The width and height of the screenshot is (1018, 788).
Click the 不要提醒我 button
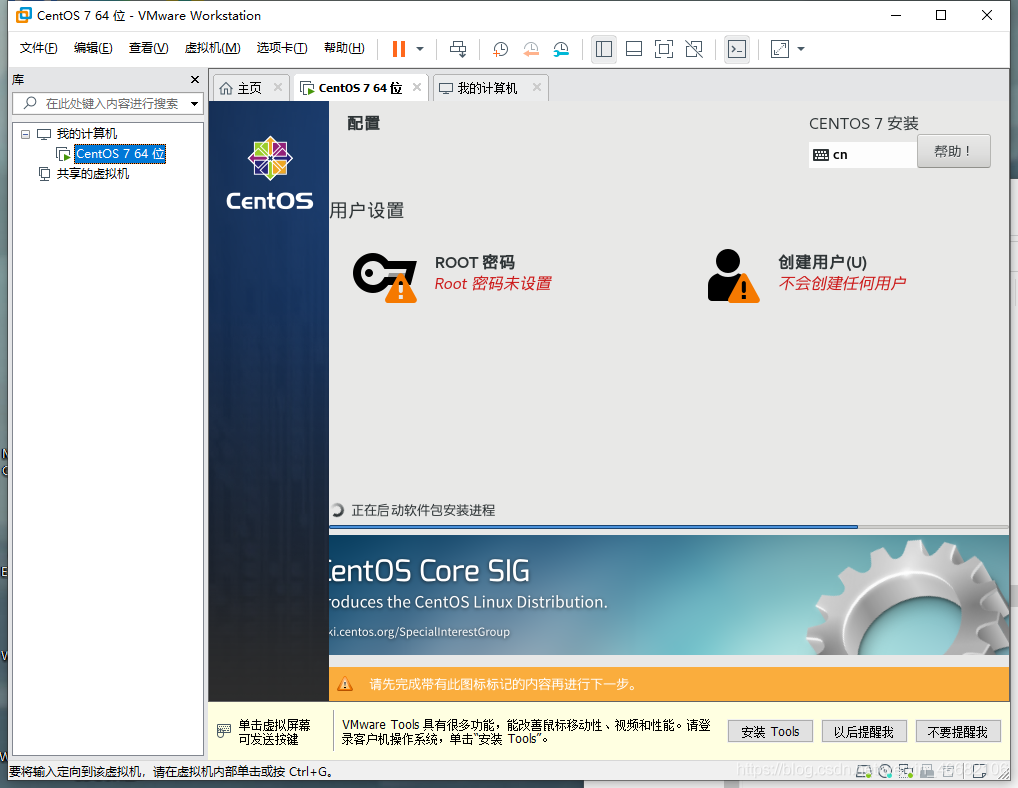958,732
